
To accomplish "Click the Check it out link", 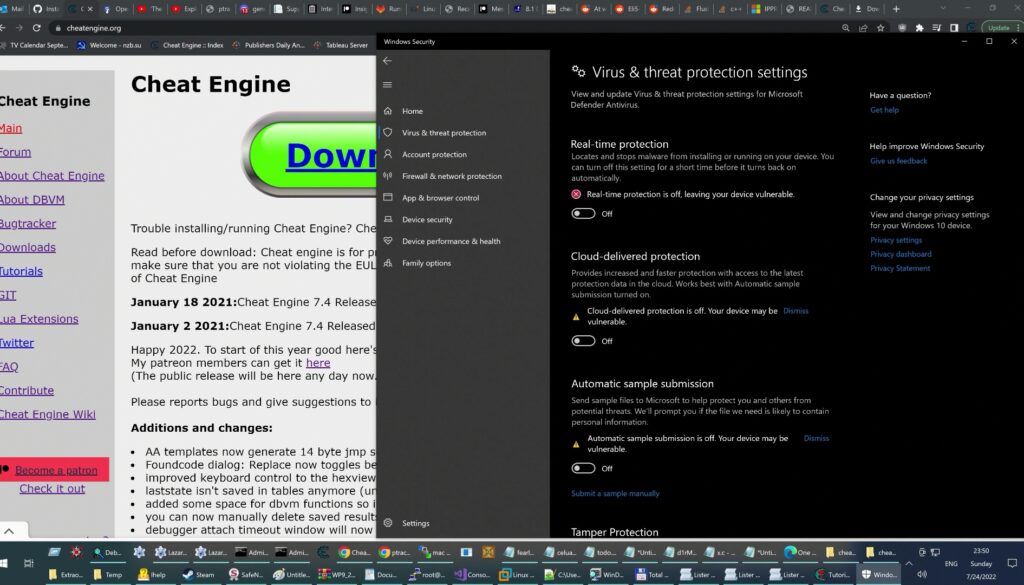I will tap(52, 488).
